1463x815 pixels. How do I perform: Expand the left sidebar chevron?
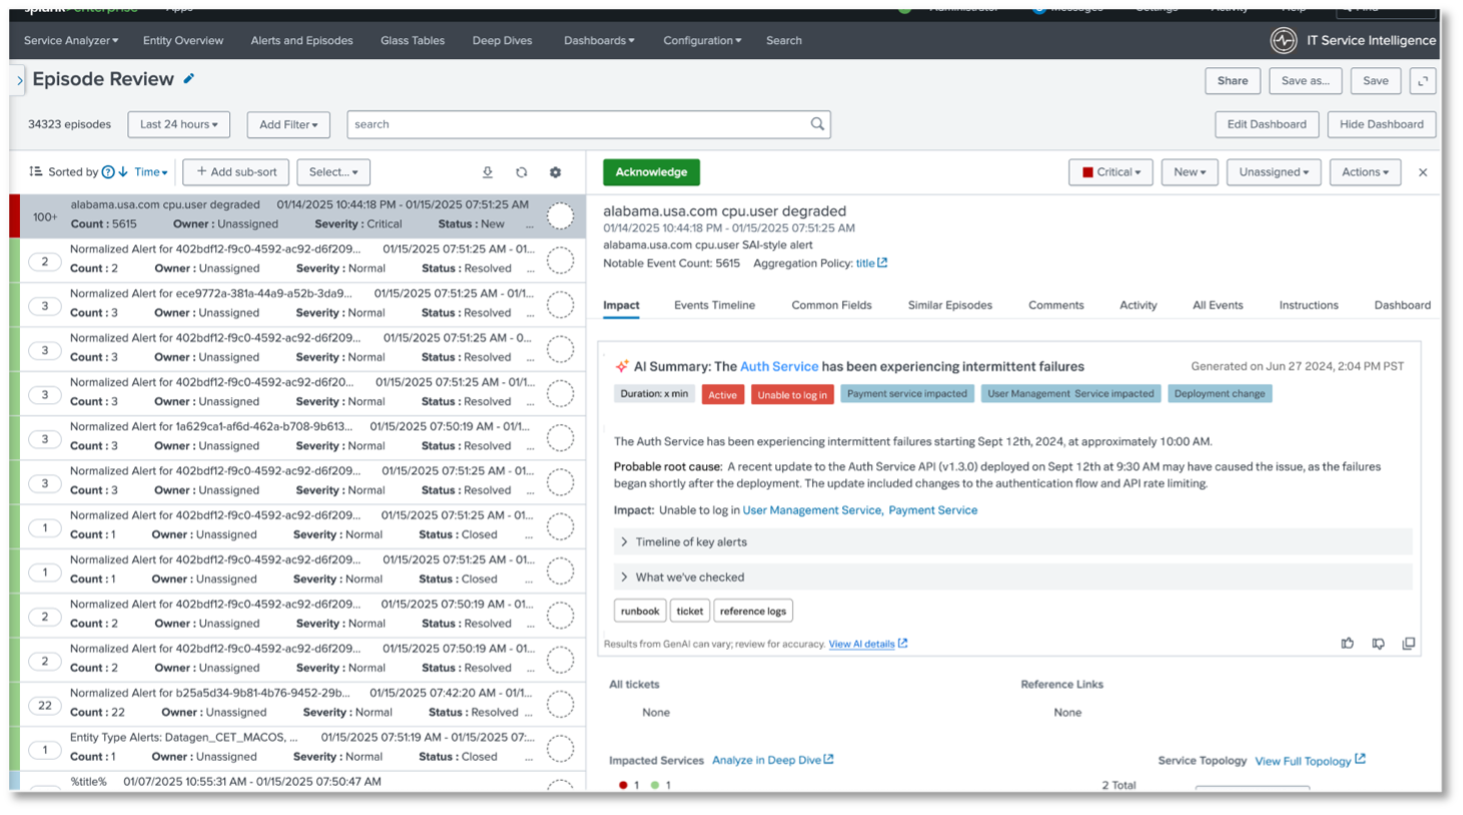click(x=19, y=80)
